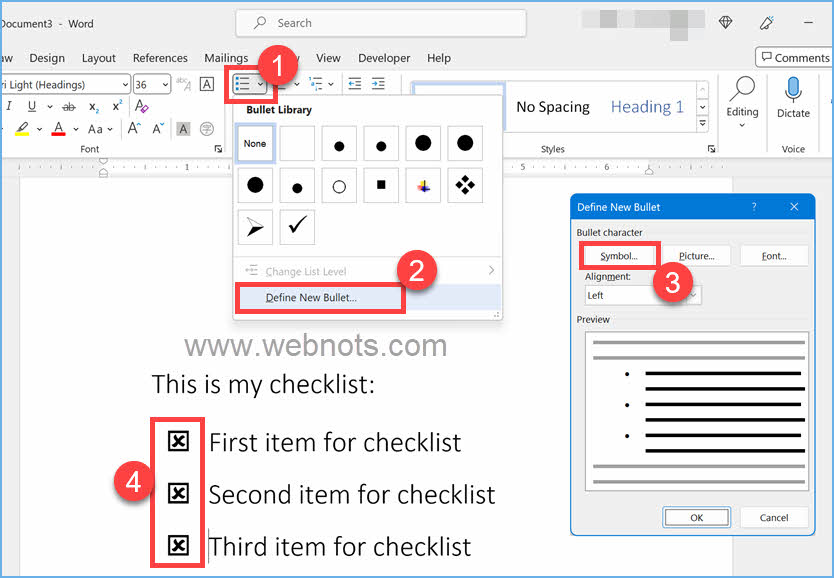Click the Symbol button in dialog

(618, 256)
